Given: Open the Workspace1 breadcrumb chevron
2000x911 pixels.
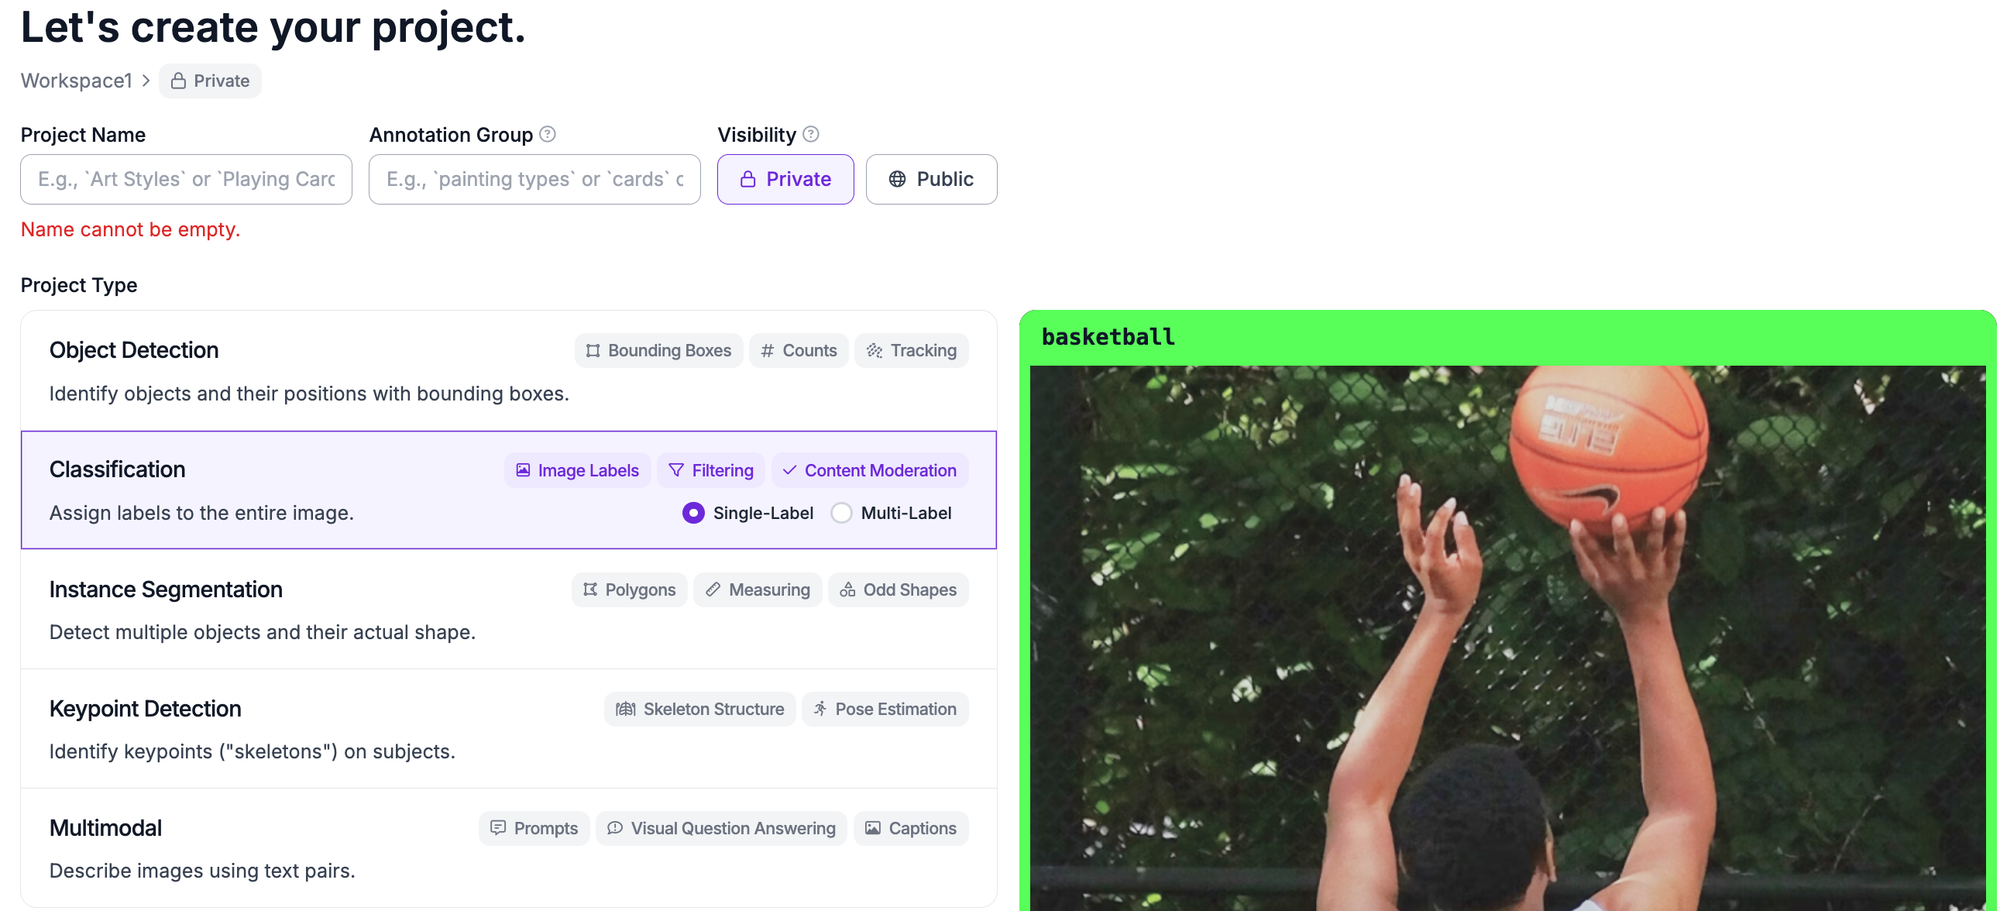Looking at the screenshot, I should point(146,81).
